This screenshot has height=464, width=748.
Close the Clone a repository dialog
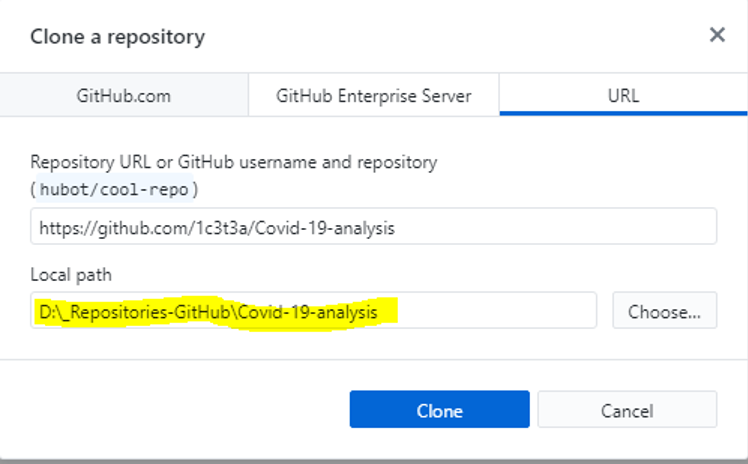(x=717, y=35)
